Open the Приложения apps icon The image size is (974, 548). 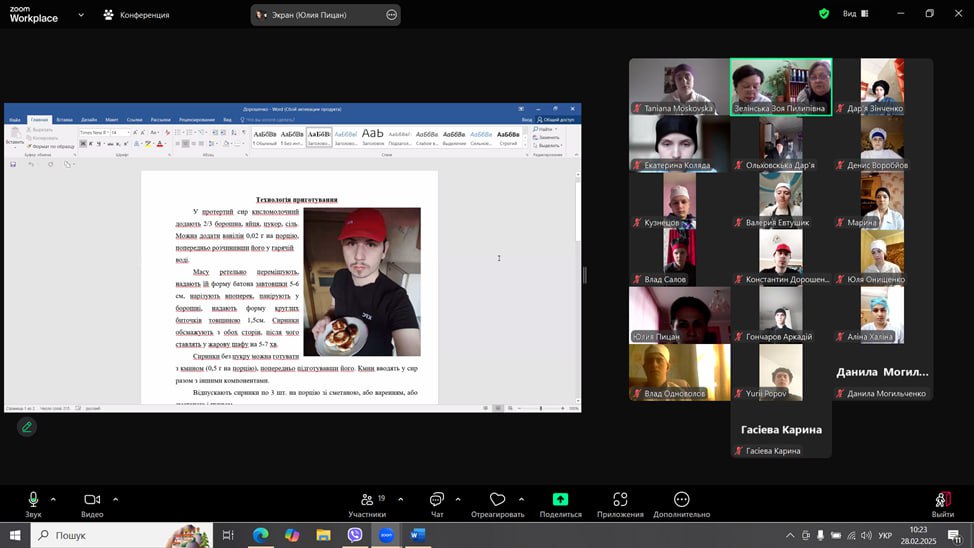point(620,500)
